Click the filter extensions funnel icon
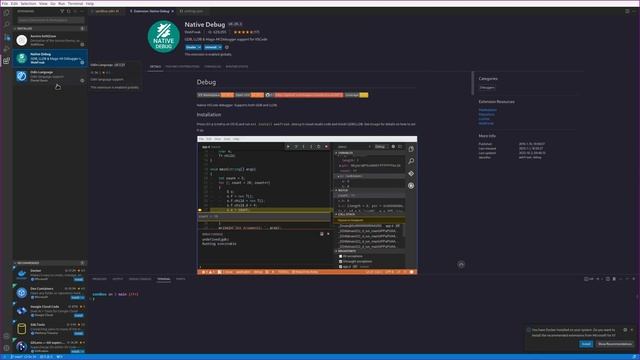 [62, 11]
